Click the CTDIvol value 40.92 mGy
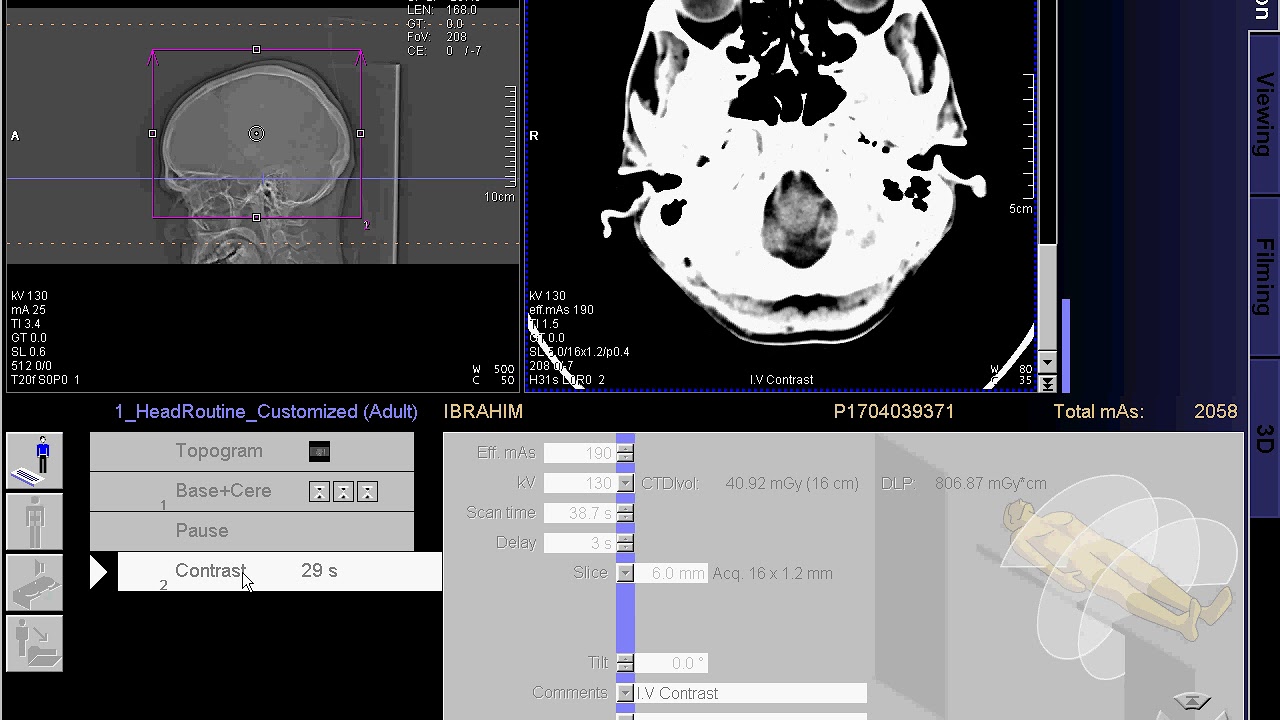The height and width of the screenshot is (720, 1280). coord(791,483)
